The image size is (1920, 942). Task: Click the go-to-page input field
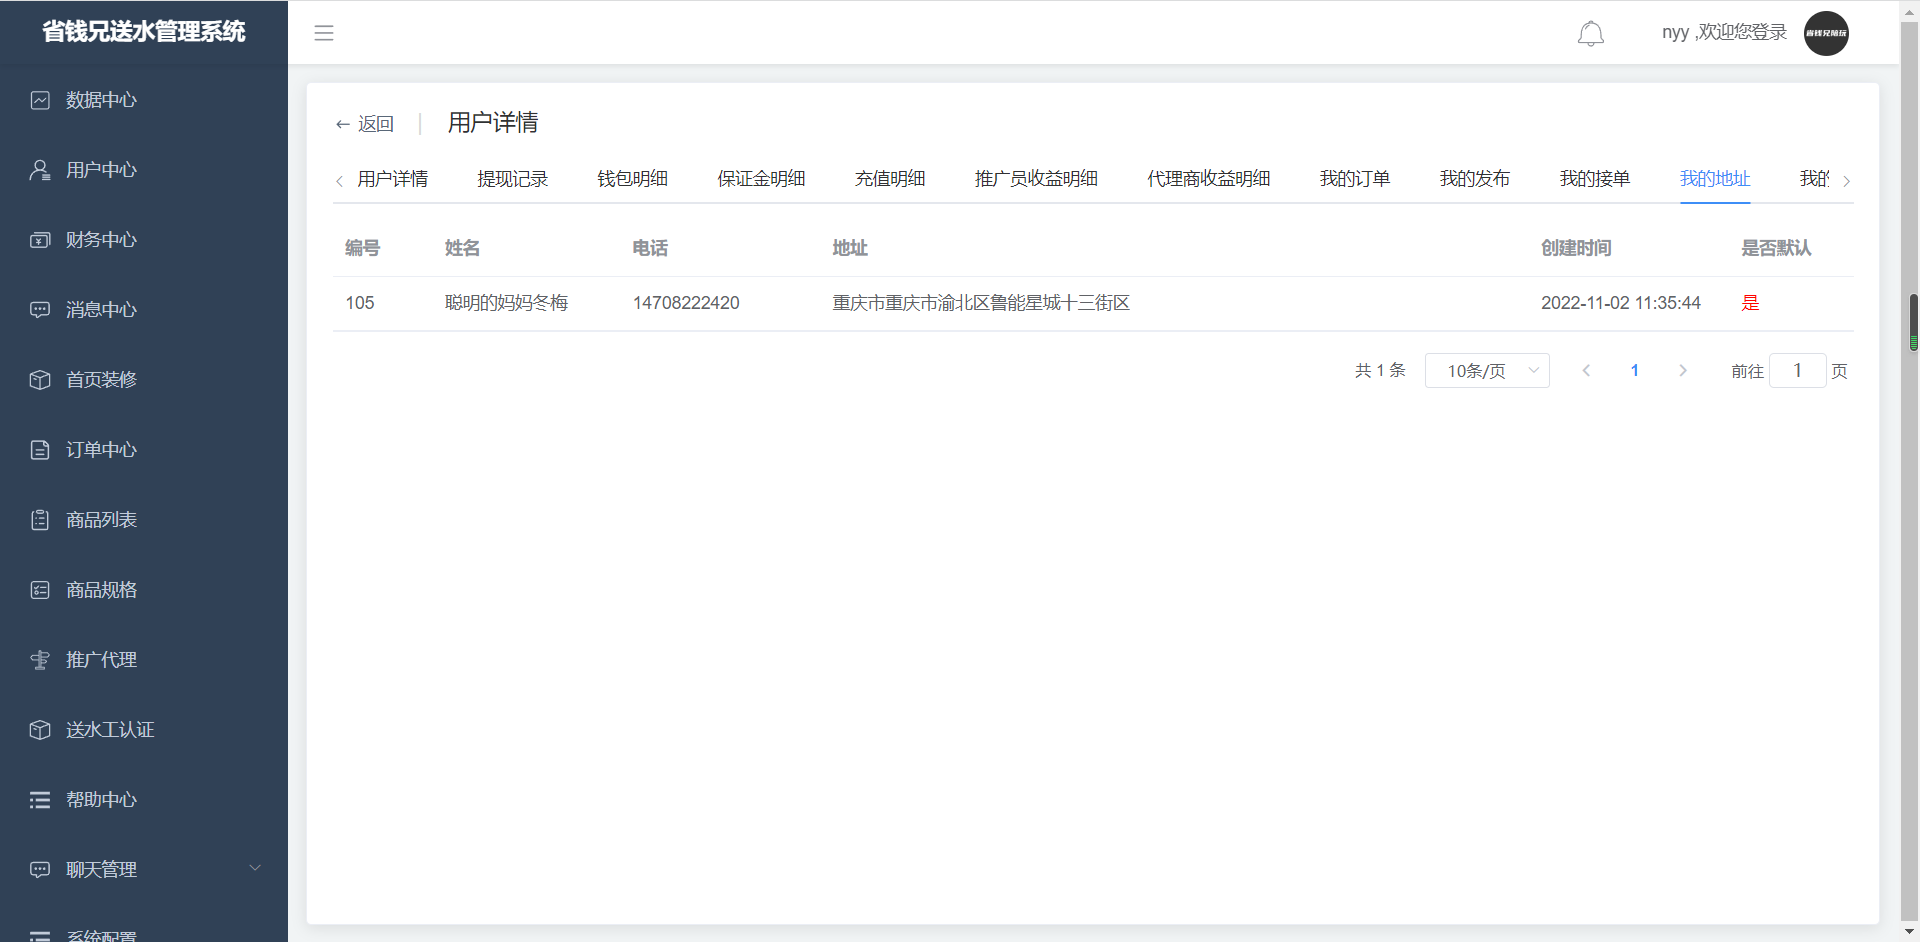(x=1797, y=371)
